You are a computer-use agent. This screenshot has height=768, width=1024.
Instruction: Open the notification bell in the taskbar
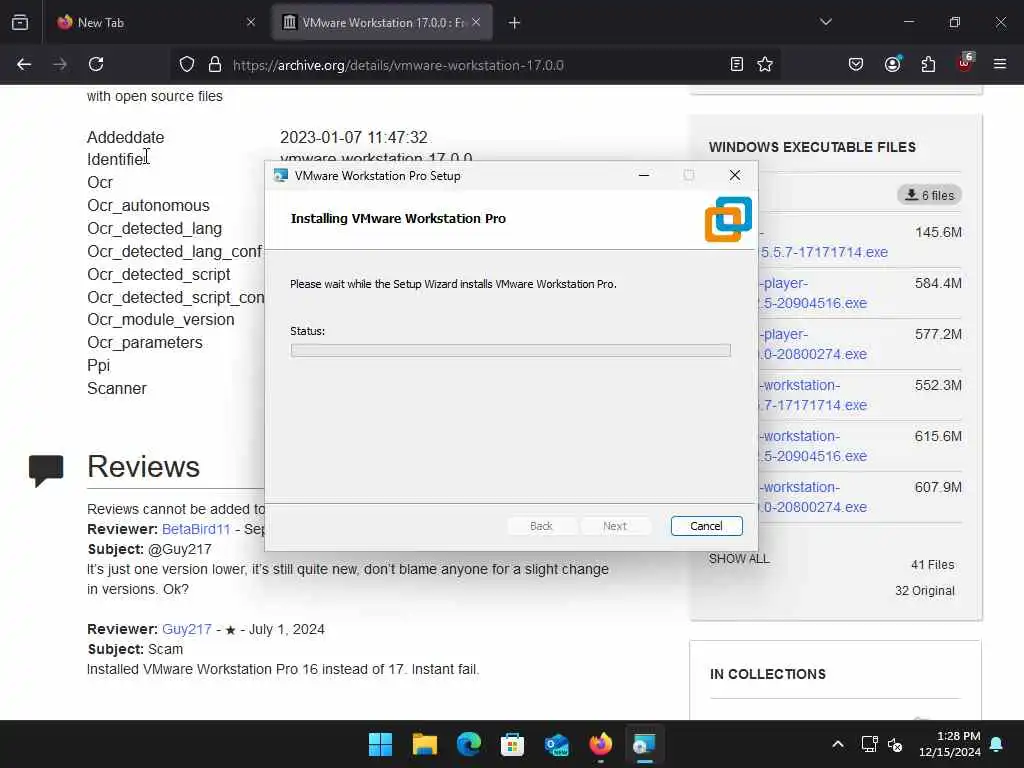pyautogui.click(x=997, y=744)
